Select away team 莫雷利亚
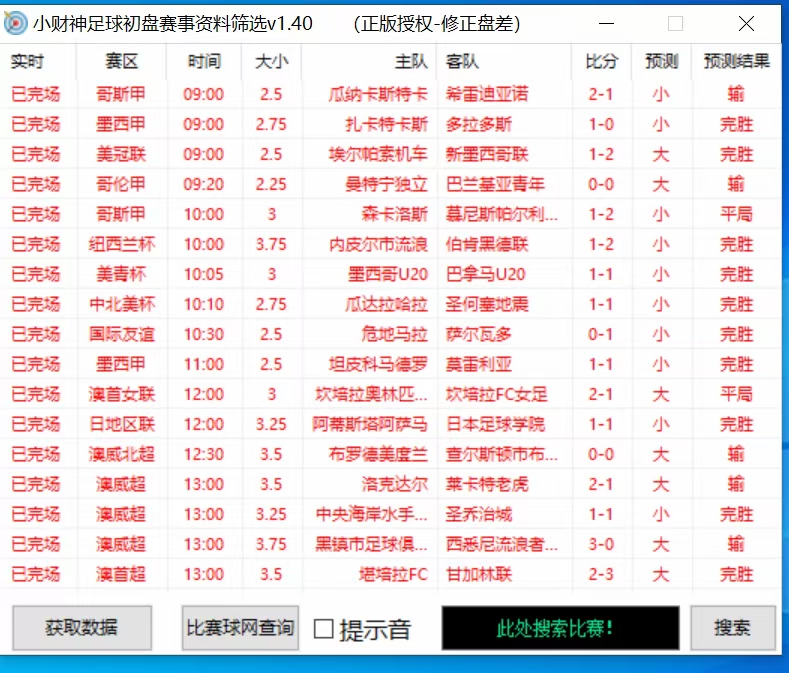The image size is (789, 673). (x=479, y=364)
